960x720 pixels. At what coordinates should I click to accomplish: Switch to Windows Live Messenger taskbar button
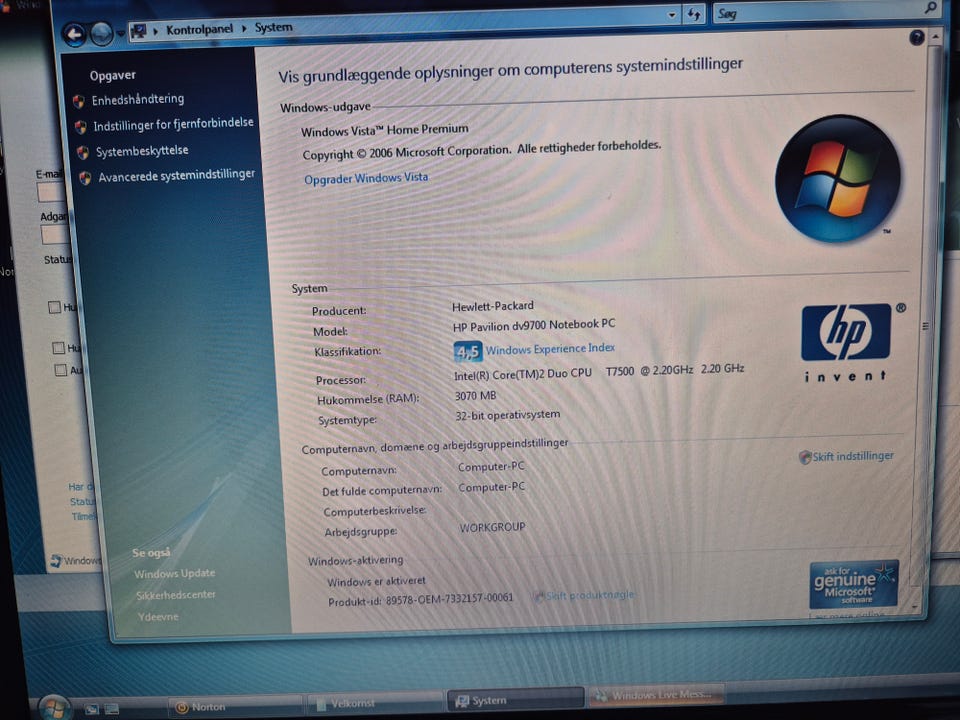(x=656, y=695)
